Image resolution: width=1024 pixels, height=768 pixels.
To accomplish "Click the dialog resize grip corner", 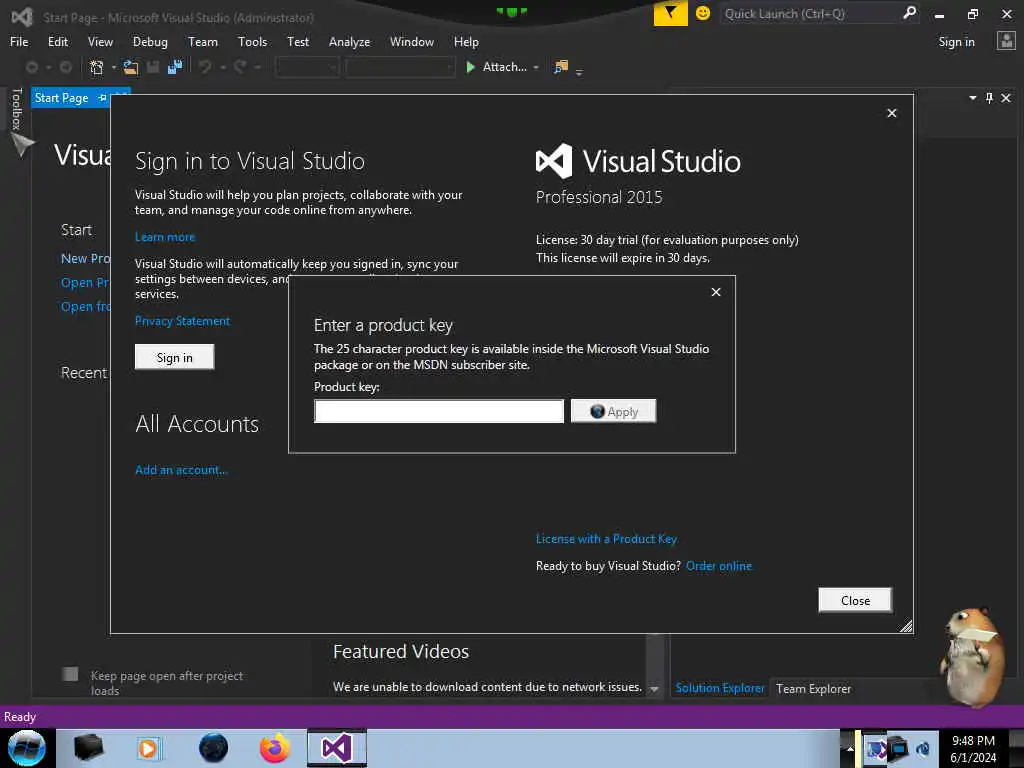I will [x=906, y=627].
